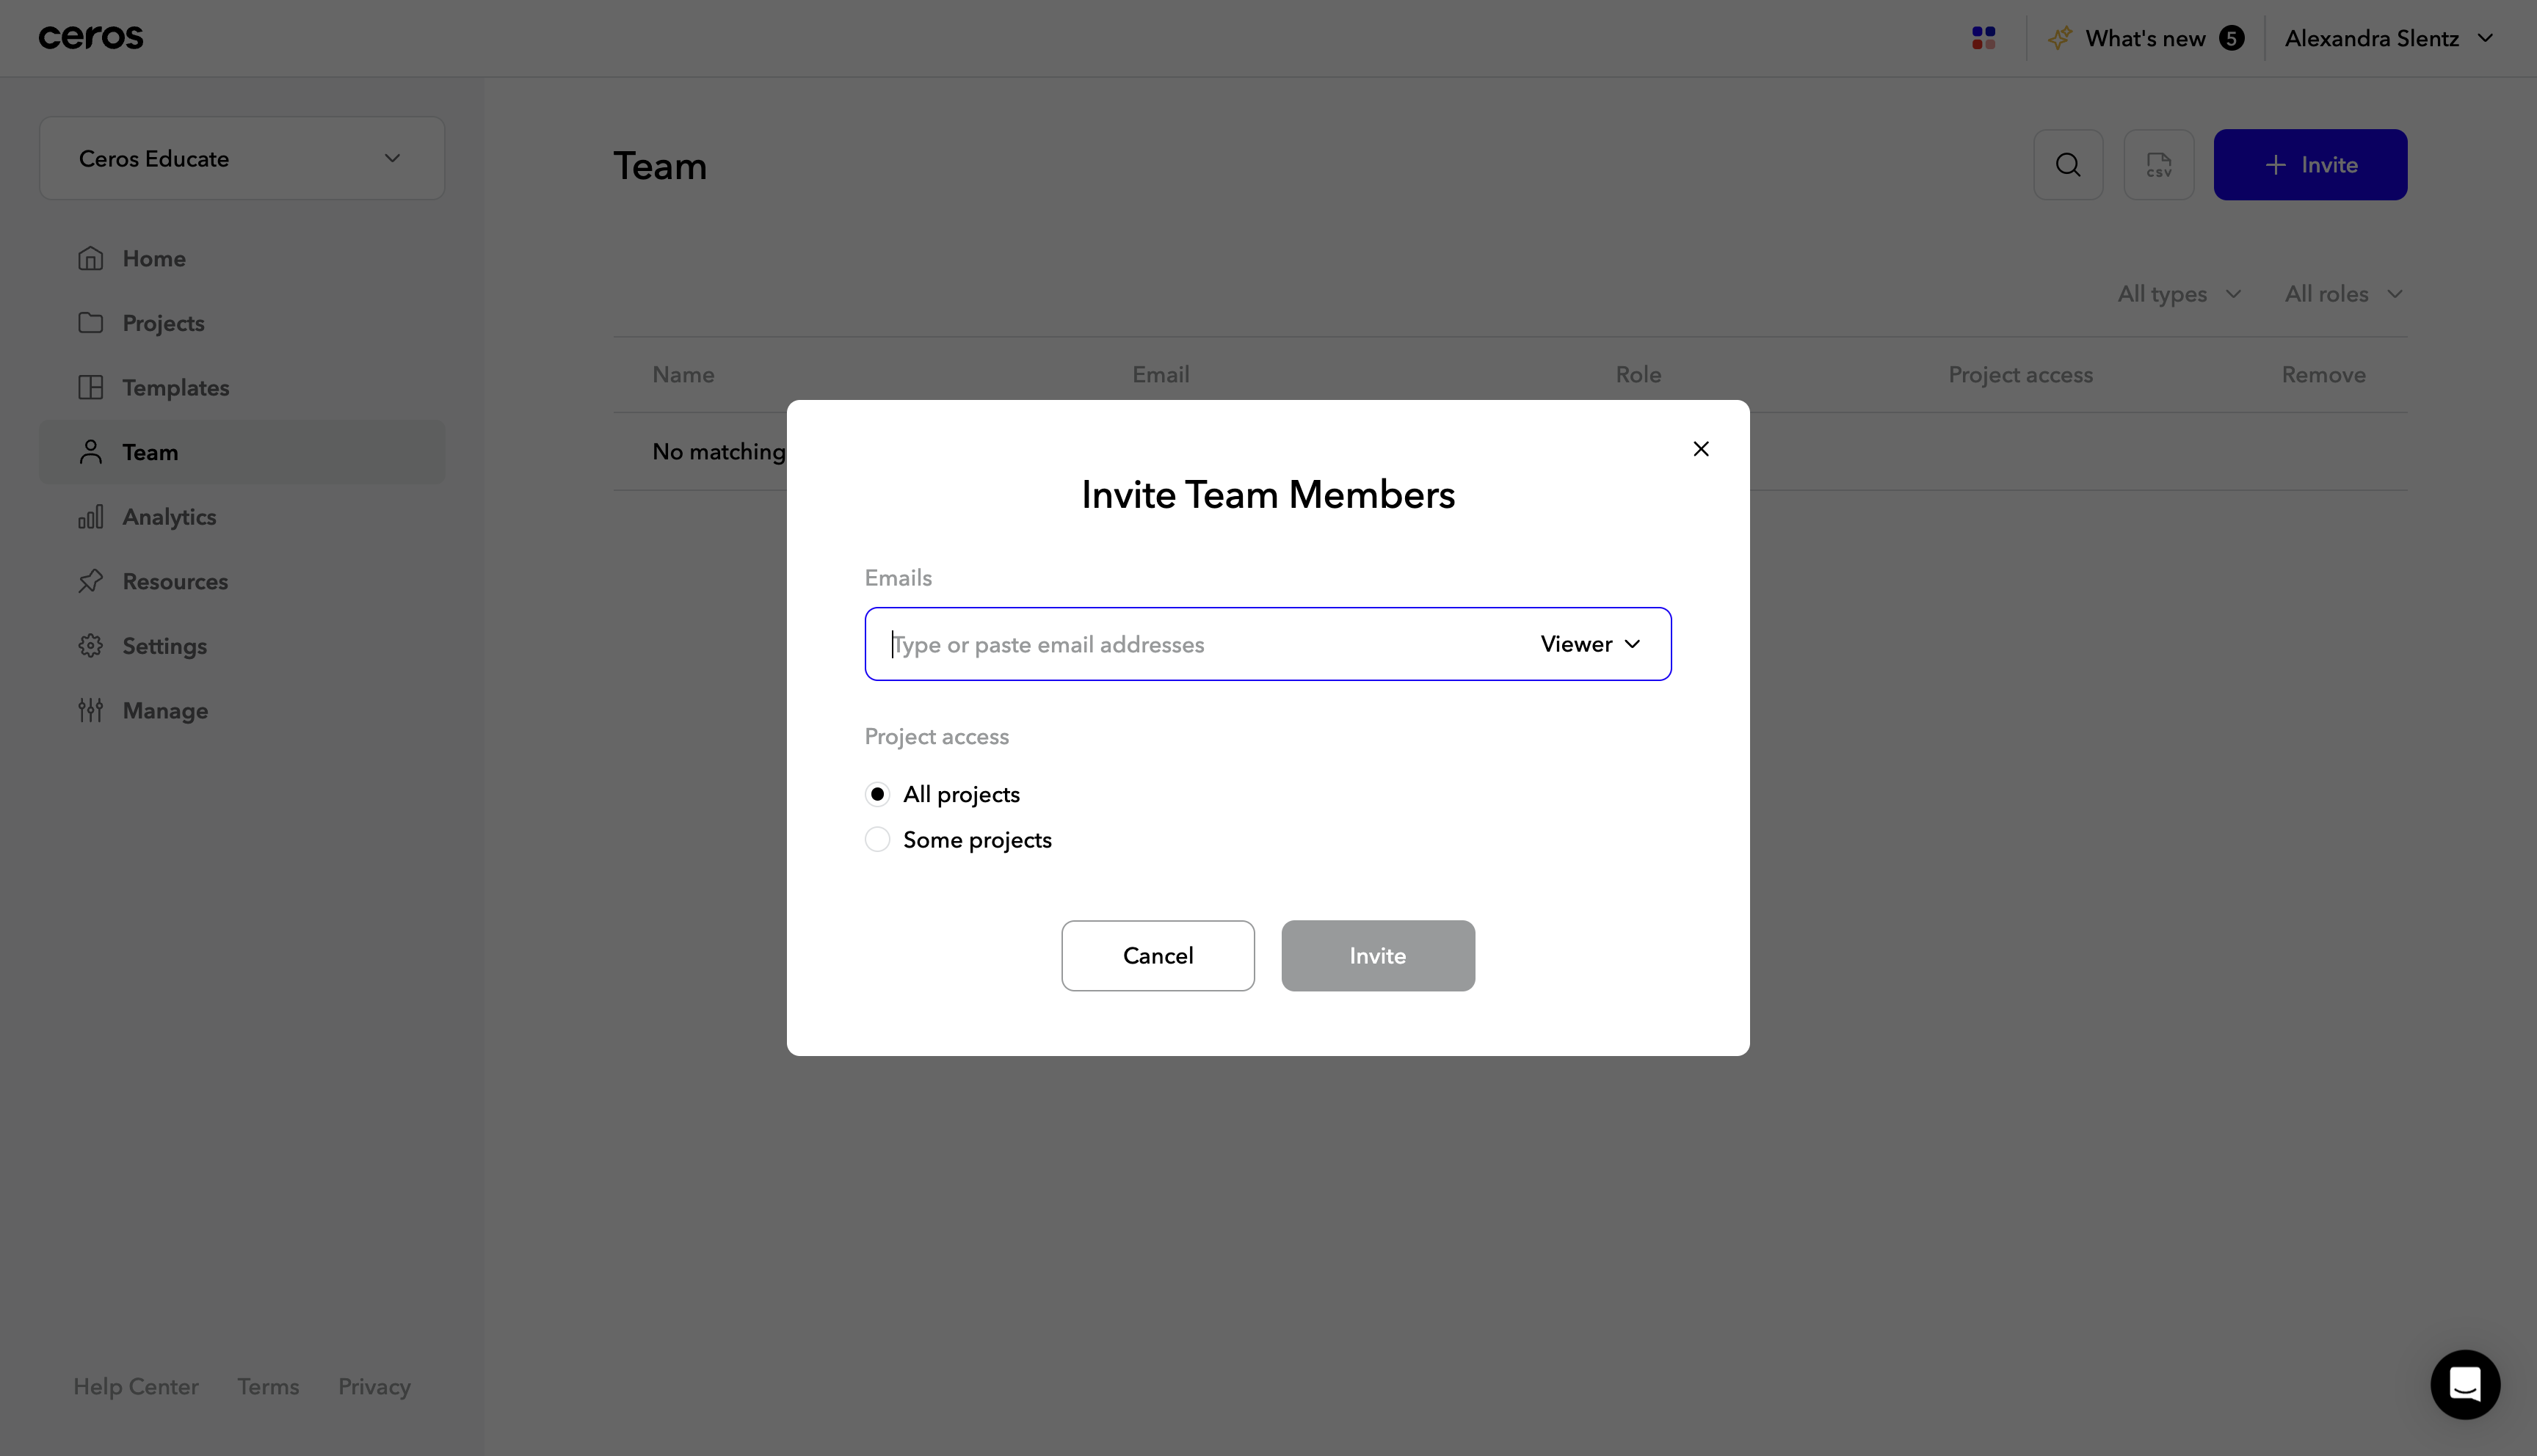
Task: Click the Resources pin icon
Action: 91,581
